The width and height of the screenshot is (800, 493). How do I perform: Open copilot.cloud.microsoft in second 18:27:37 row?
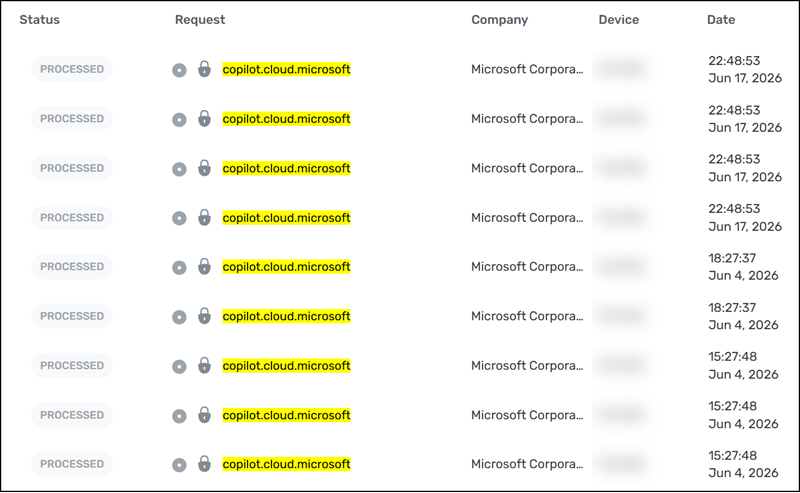click(286, 316)
